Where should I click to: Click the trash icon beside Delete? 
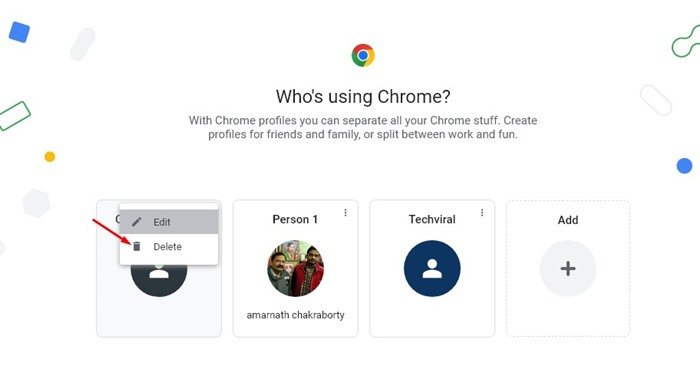point(137,246)
